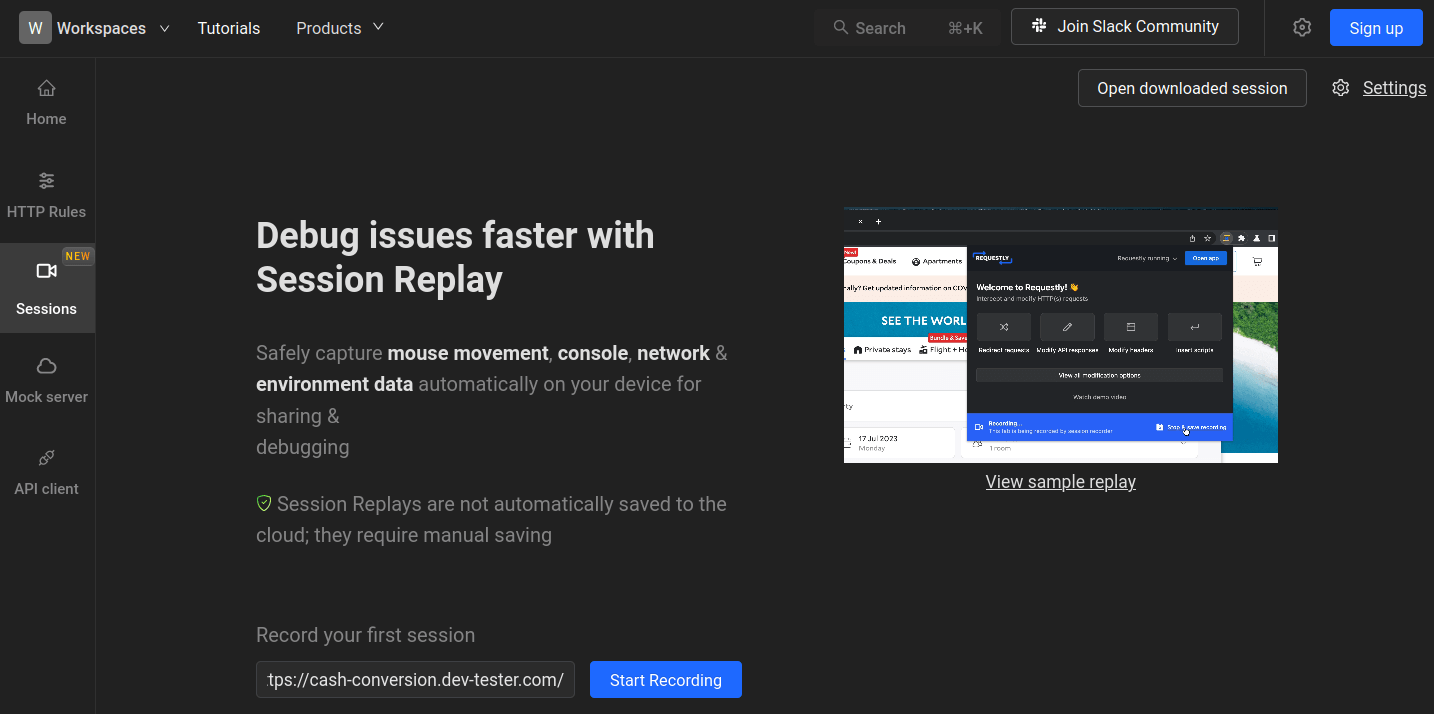Viewport: 1434px width, 714px height.
Task: Click the Sessions NEW badge
Action: pyautogui.click(x=78, y=256)
